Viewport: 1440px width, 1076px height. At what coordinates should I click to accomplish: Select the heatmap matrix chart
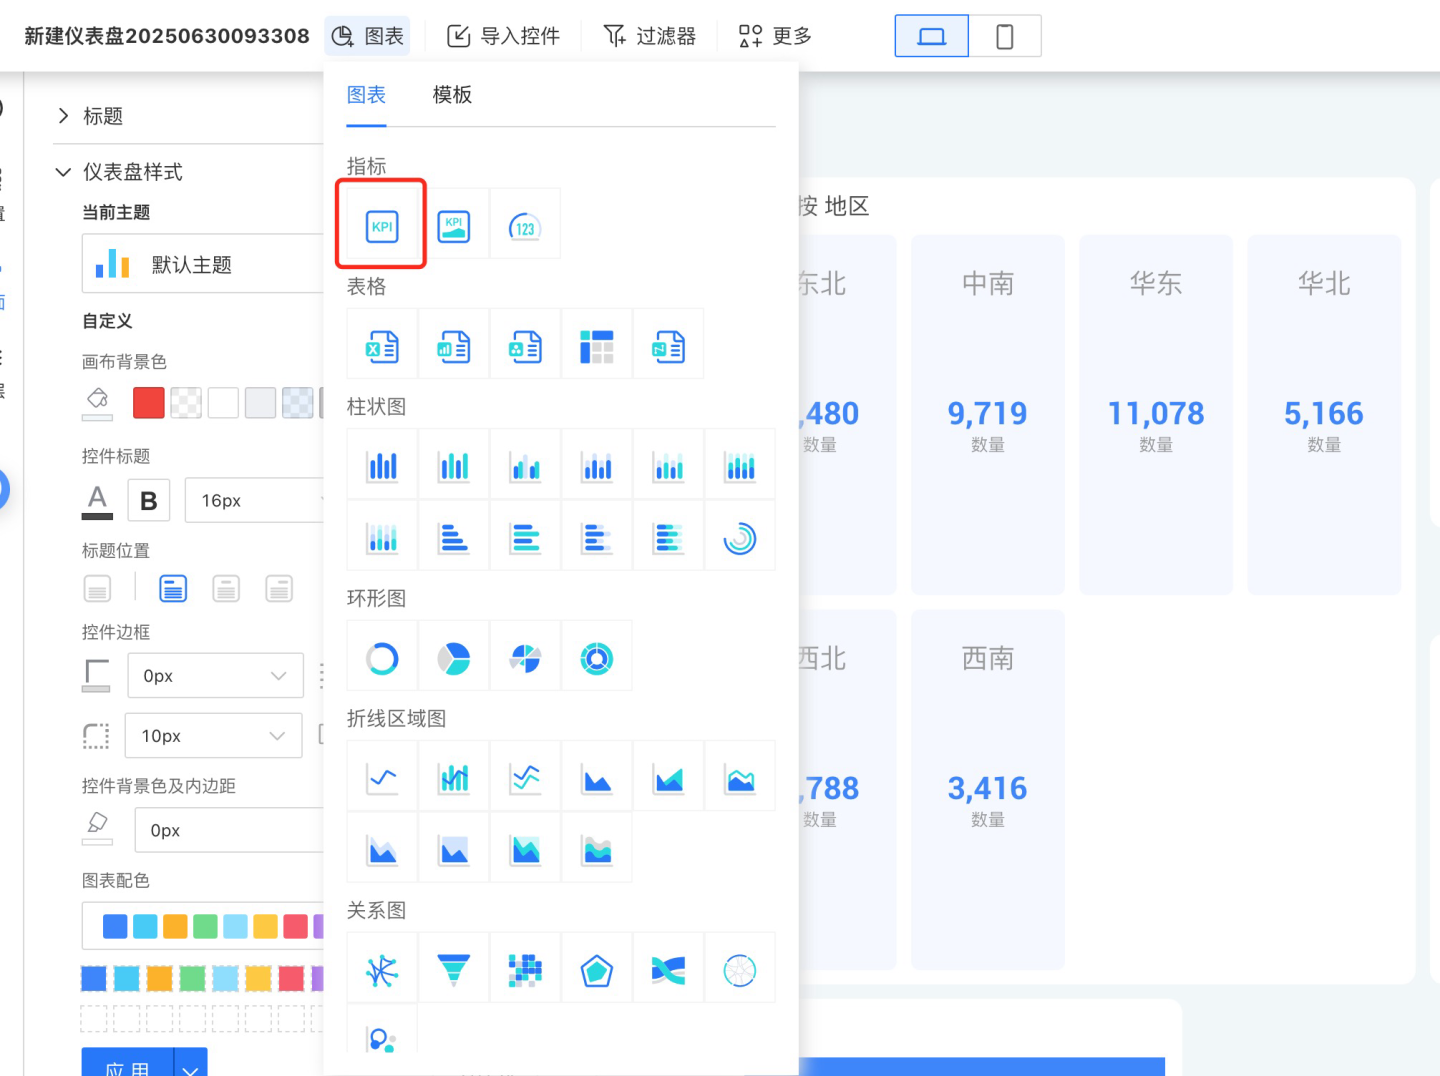tap(525, 969)
